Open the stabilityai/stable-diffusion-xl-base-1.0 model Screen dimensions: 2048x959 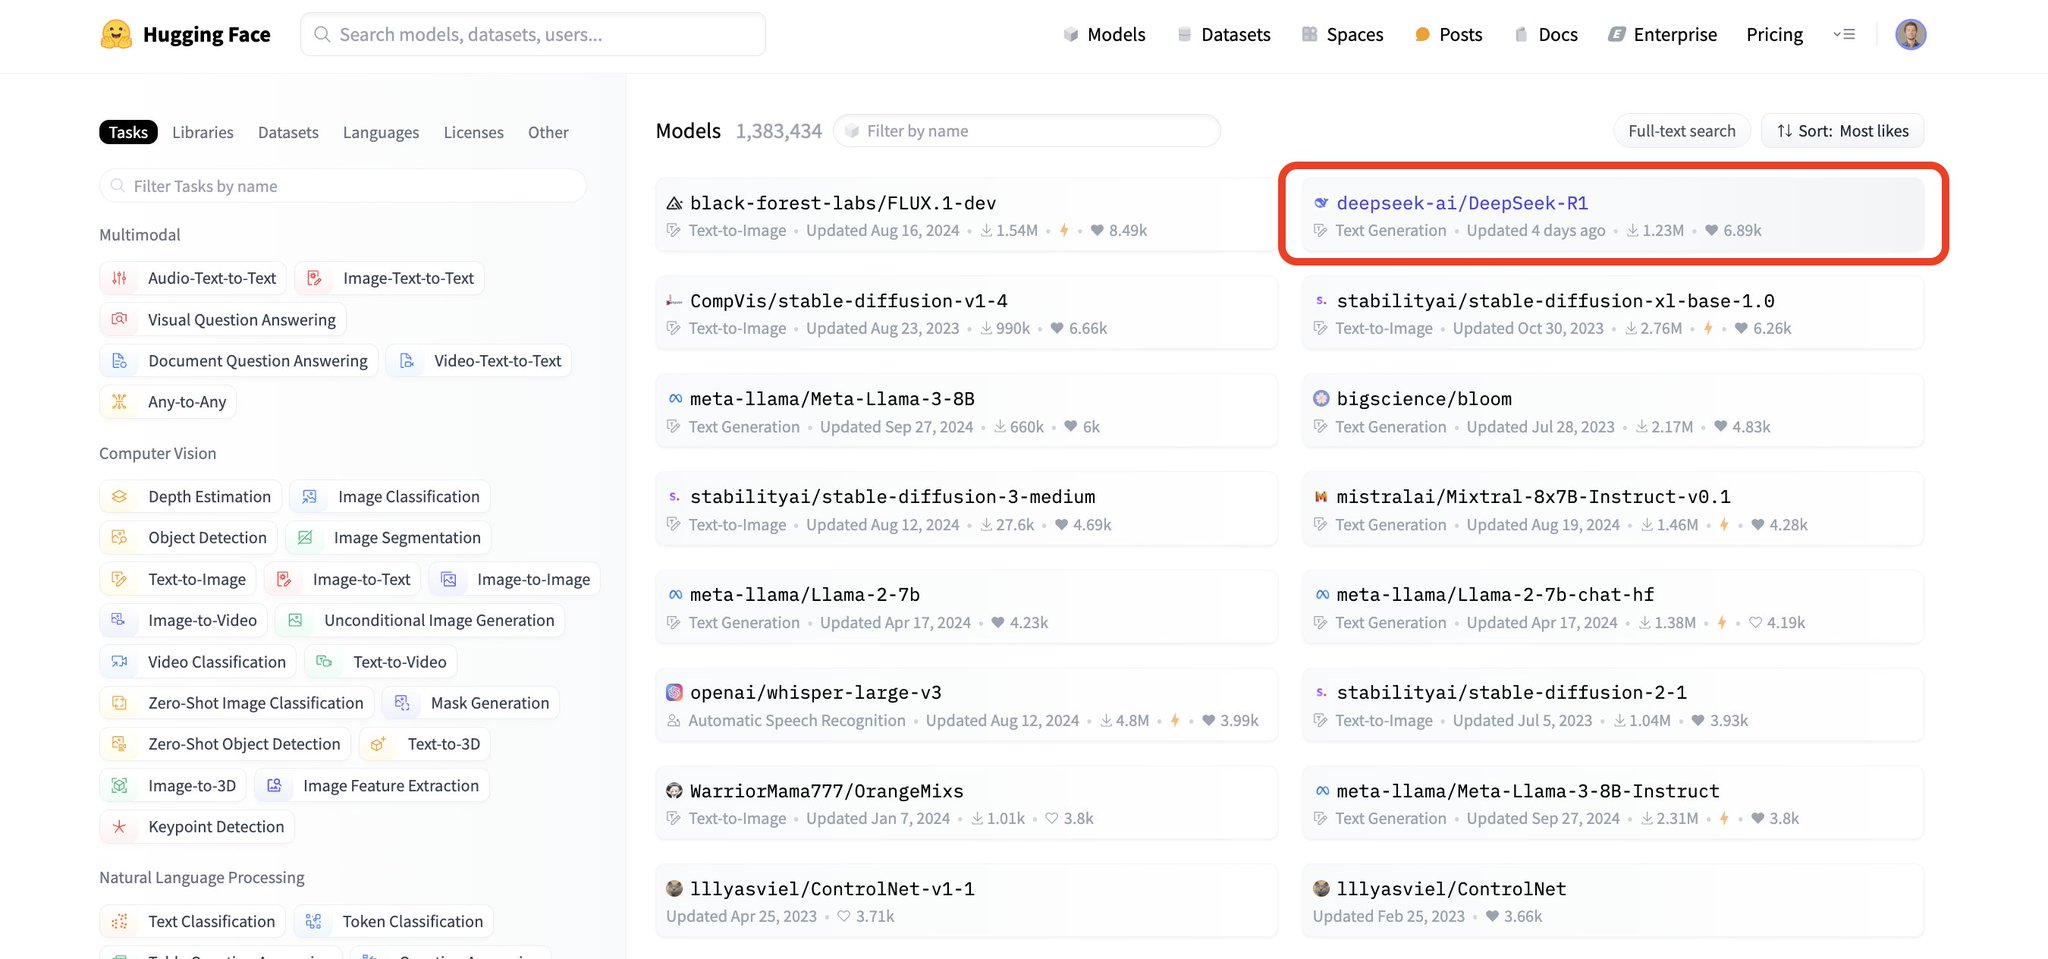(x=1613, y=313)
